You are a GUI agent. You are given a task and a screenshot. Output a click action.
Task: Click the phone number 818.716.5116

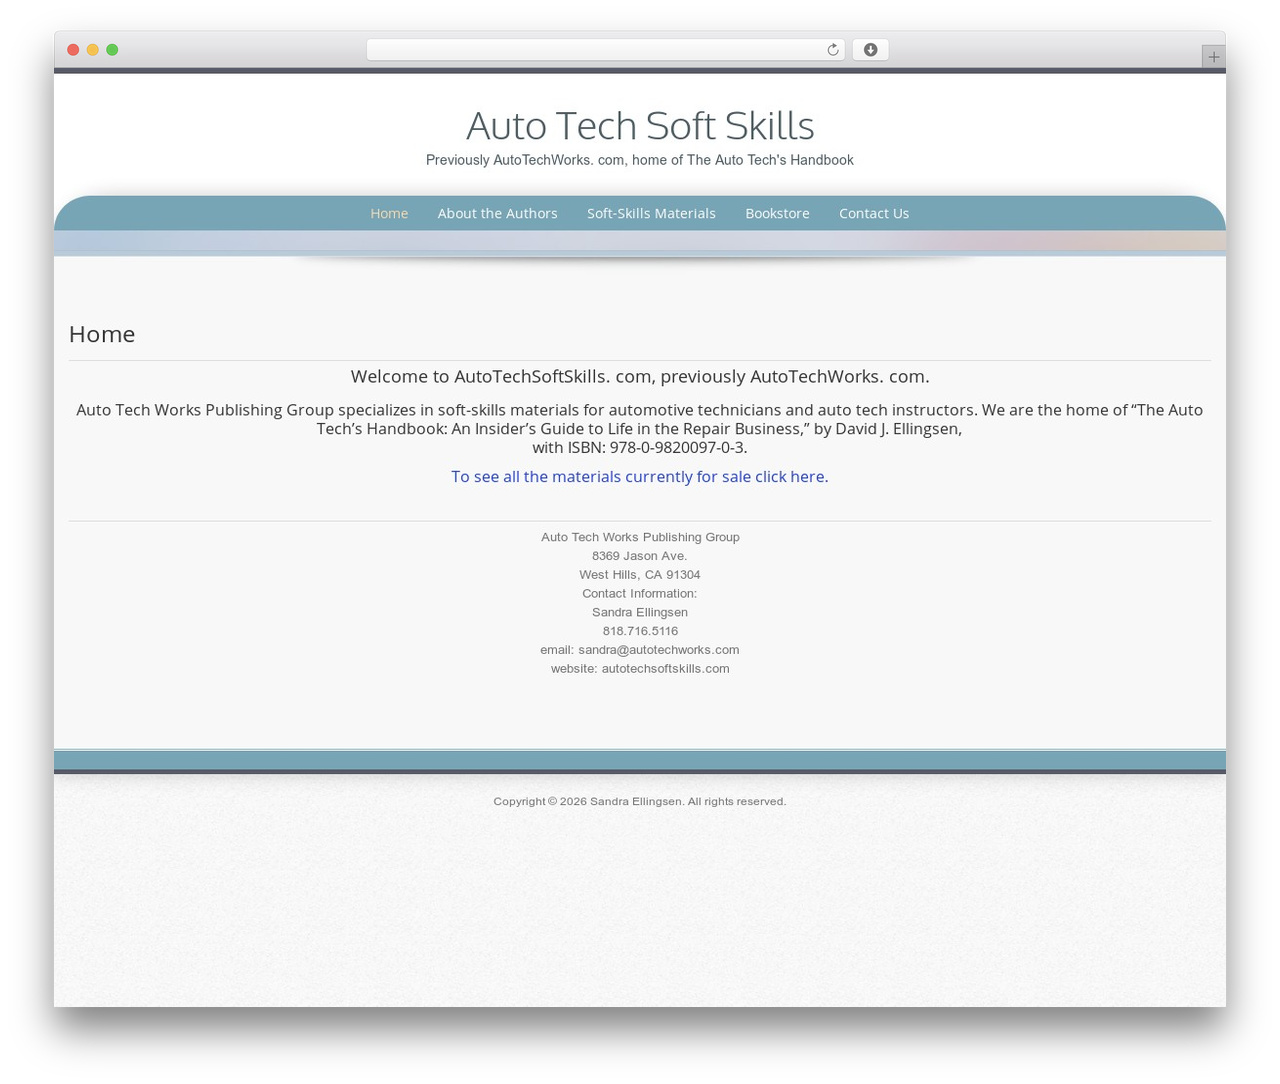point(640,631)
